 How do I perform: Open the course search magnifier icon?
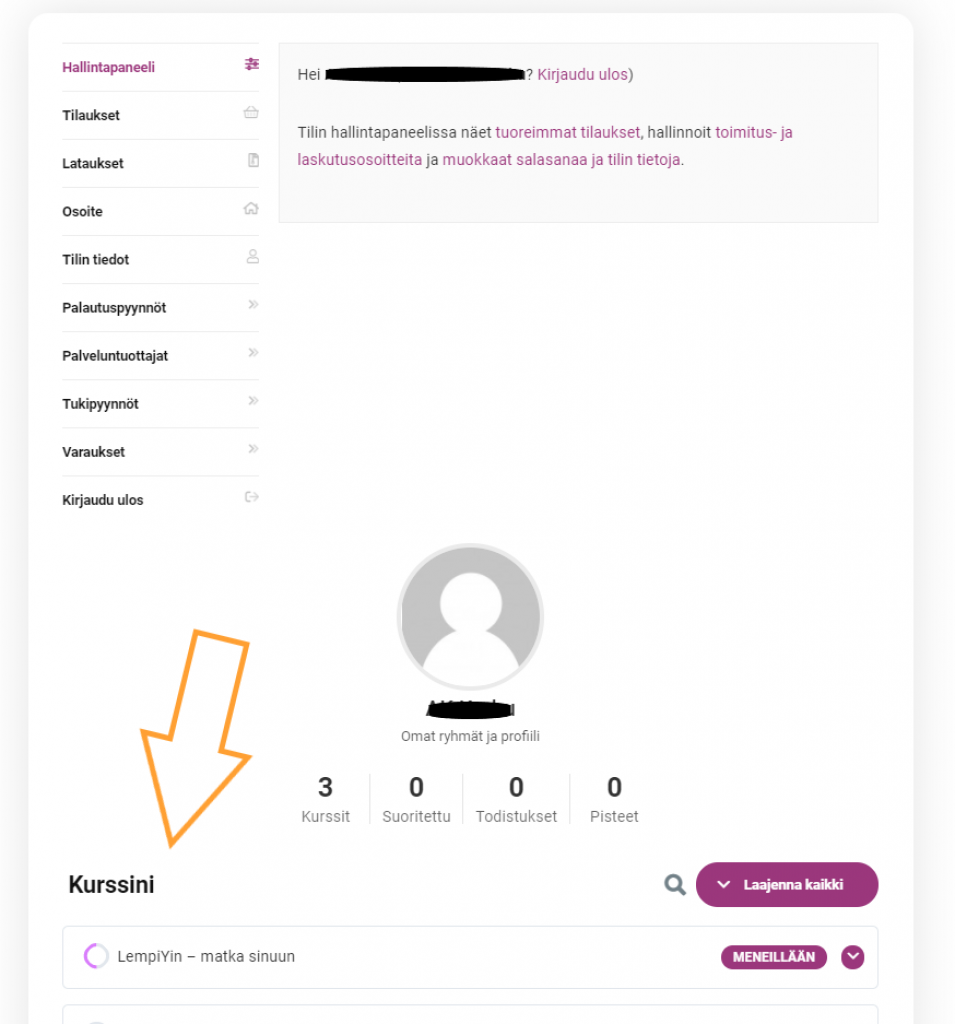(674, 884)
